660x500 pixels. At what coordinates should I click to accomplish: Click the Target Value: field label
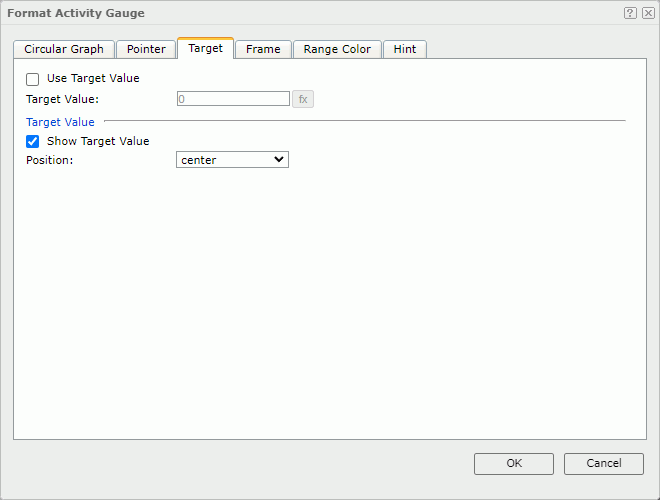62,99
